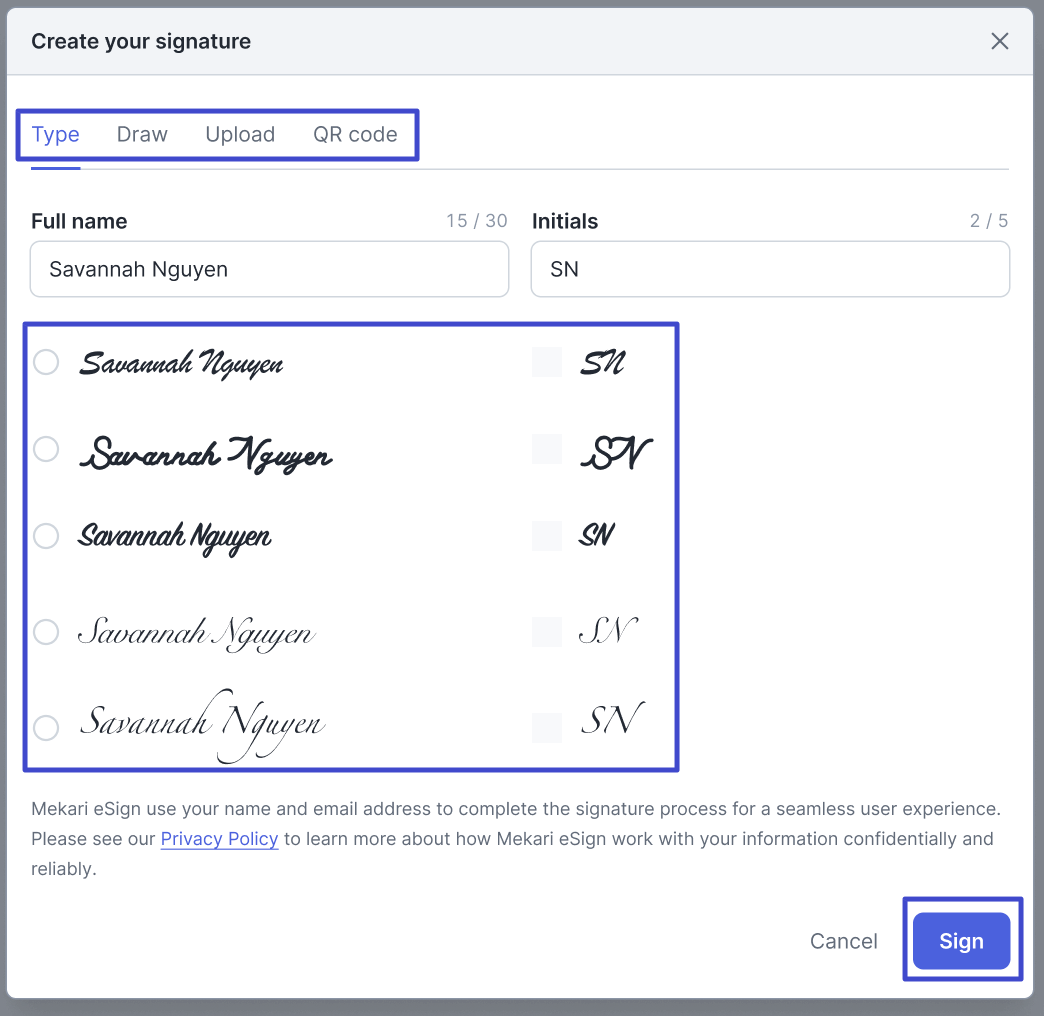1044x1016 pixels.
Task: Open the Upload tab
Action: click(240, 135)
